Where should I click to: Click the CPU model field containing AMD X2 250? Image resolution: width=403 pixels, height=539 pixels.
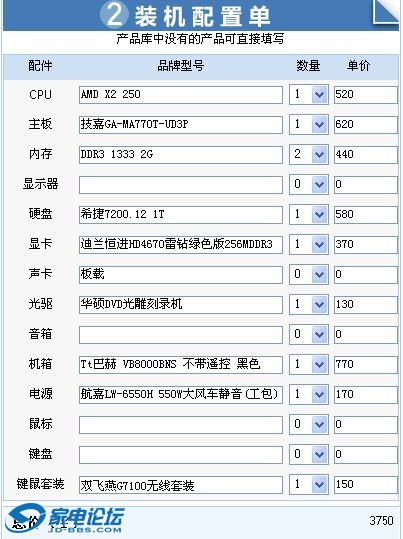pos(181,95)
